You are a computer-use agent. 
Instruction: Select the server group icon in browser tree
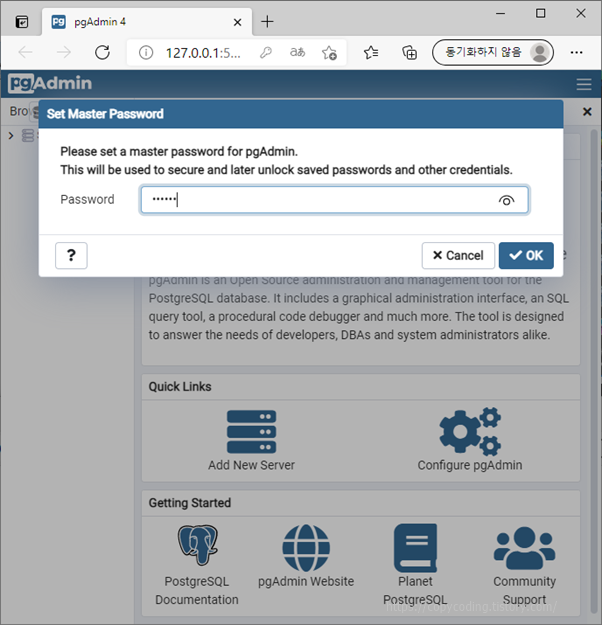pos(28,136)
